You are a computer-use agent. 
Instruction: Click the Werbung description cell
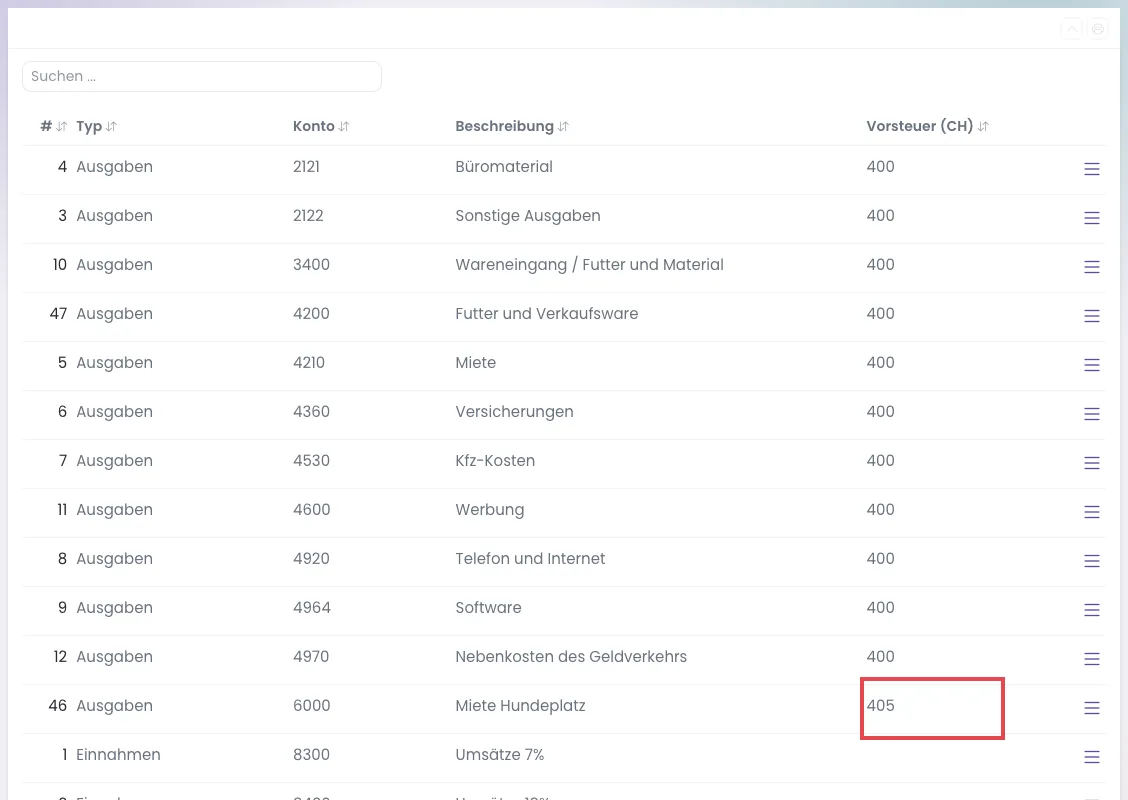click(489, 509)
